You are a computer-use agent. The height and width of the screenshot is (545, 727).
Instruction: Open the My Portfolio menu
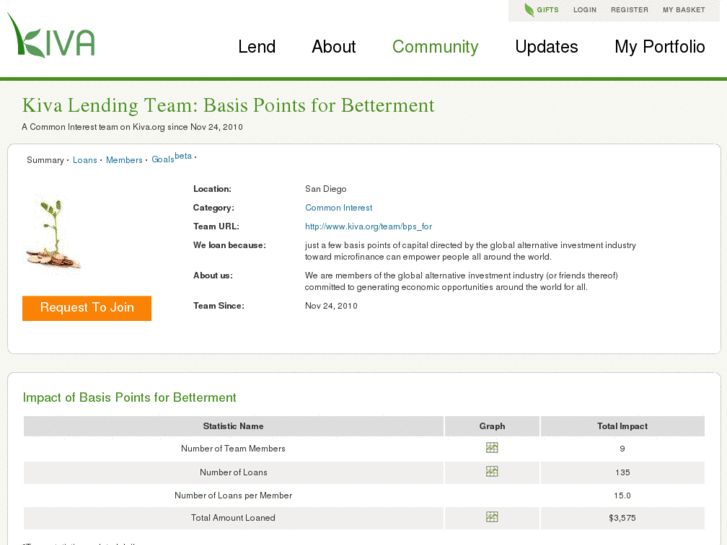point(659,47)
